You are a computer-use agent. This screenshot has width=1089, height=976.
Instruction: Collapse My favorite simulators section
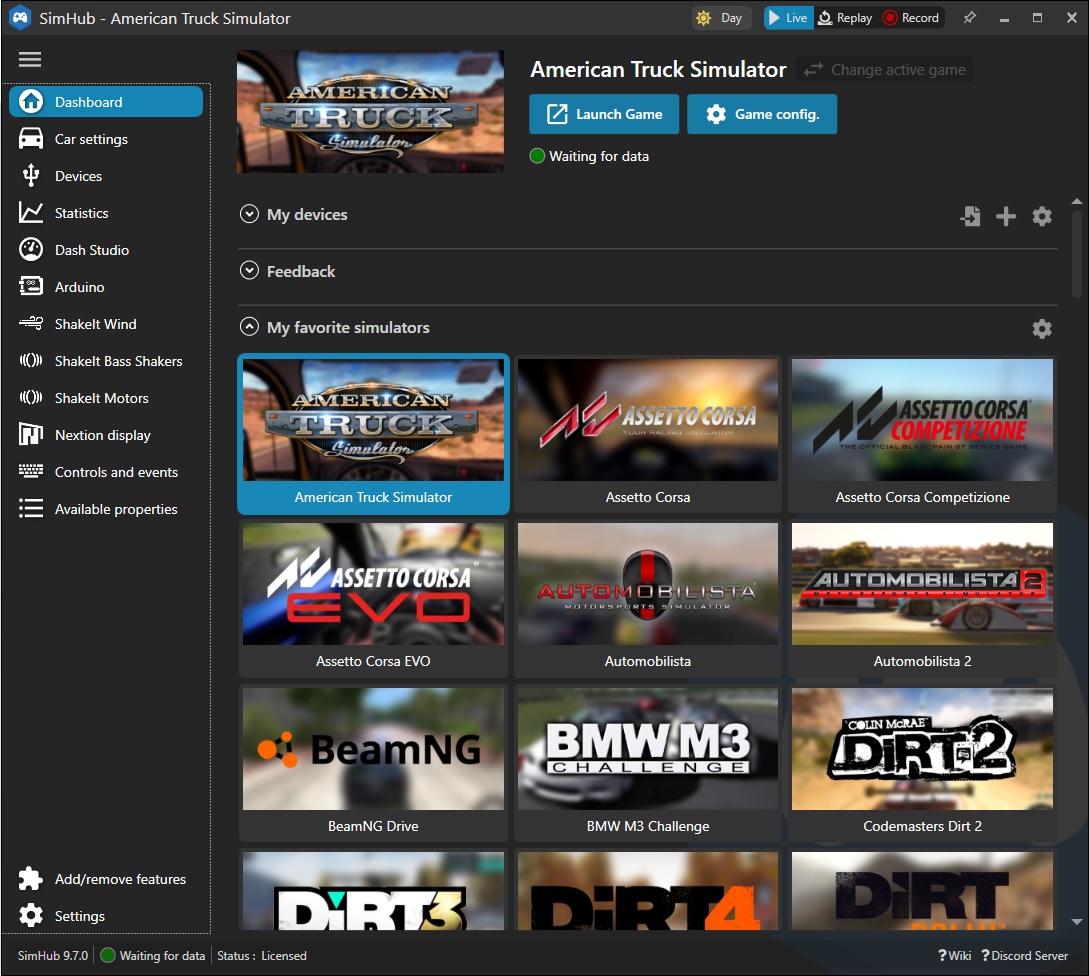click(249, 326)
